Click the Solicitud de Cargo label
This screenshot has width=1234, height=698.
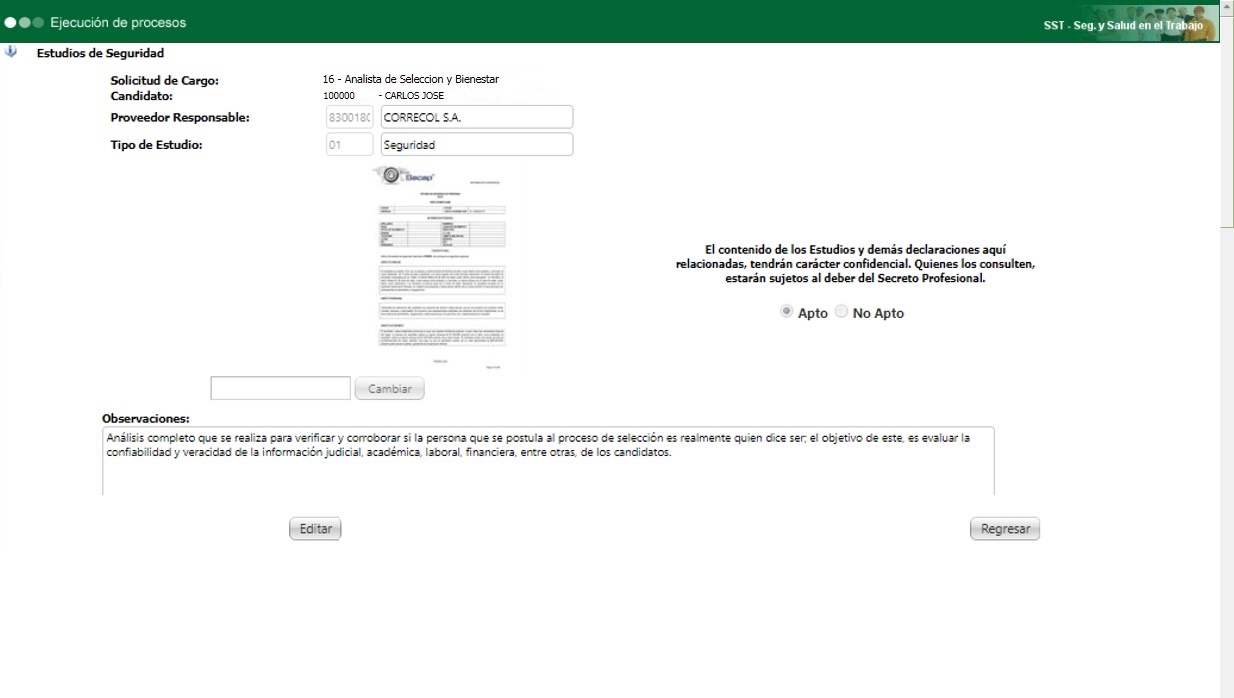point(164,80)
